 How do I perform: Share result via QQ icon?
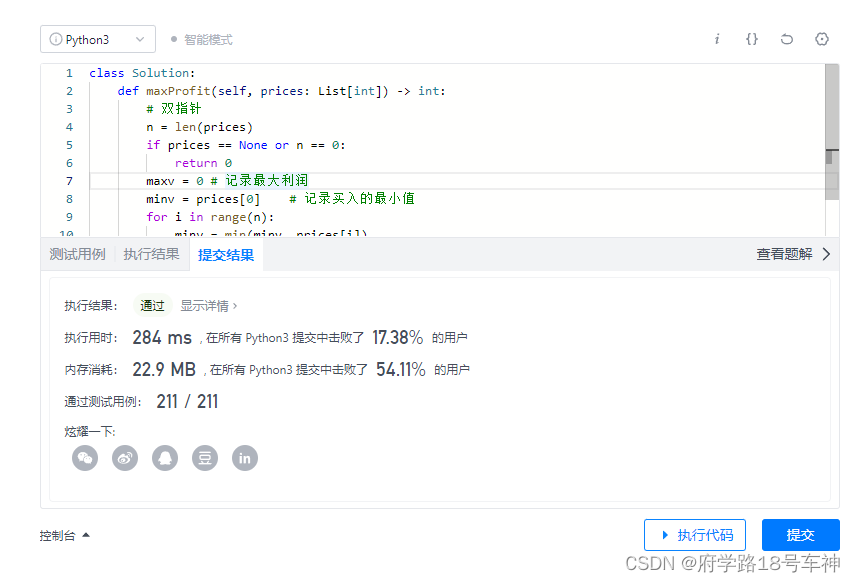coord(165,458)
